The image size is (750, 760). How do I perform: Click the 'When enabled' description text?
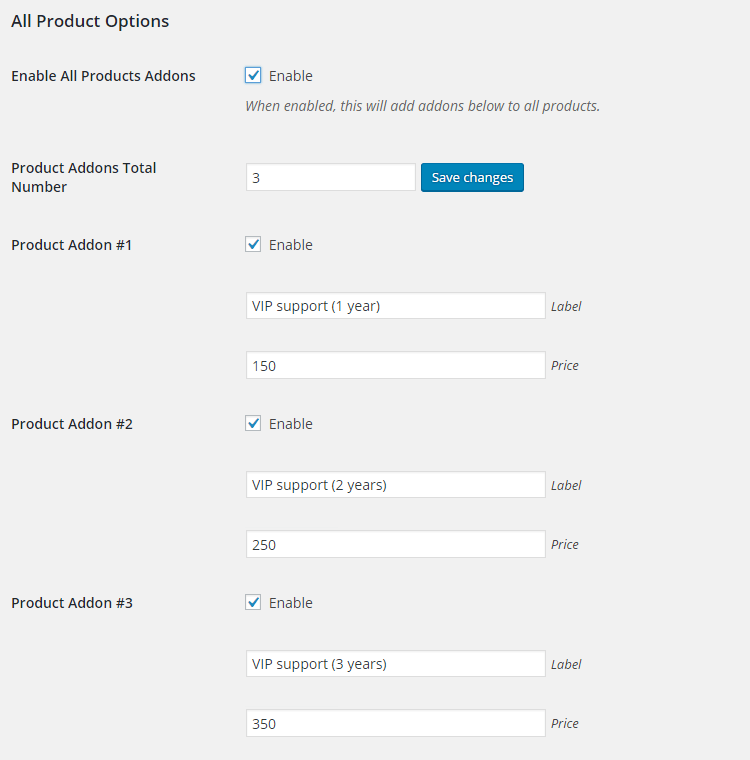tap(422, 106)
